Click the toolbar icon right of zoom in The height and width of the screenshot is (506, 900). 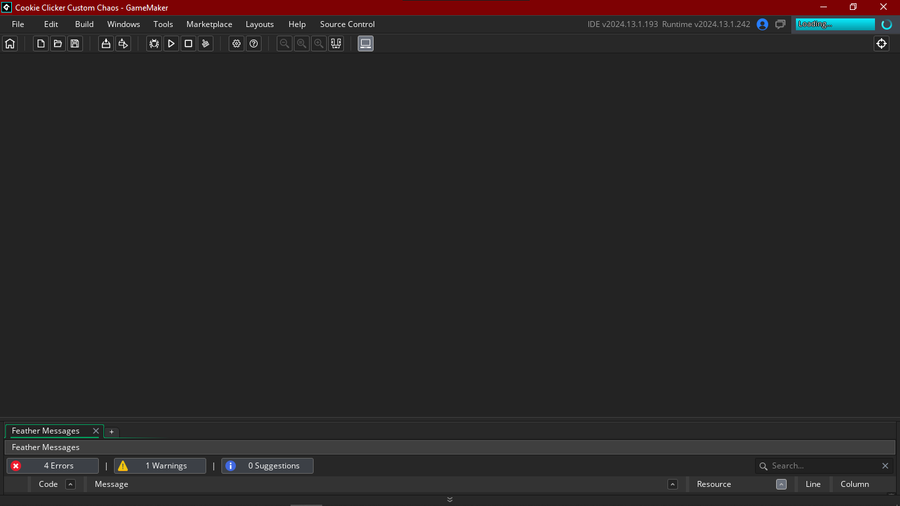(x=336, y=44)
